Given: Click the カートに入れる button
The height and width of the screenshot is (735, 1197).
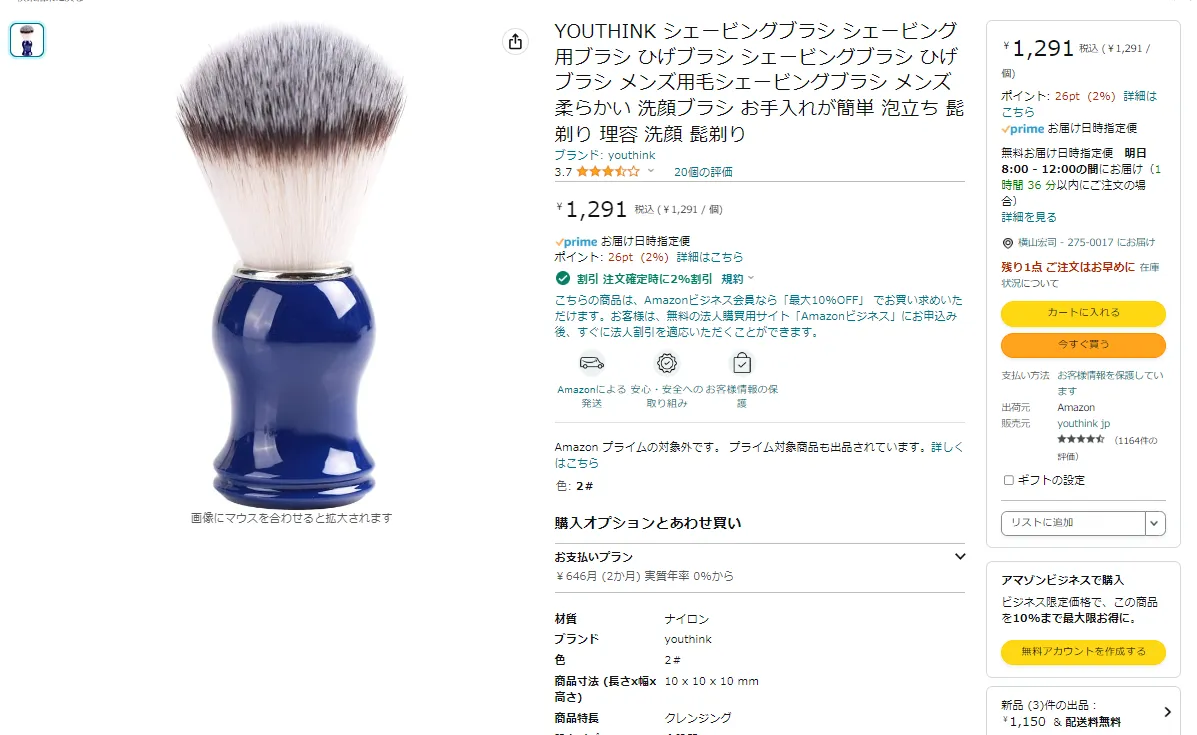Looking at the screenshot, I should [1082, 313].
